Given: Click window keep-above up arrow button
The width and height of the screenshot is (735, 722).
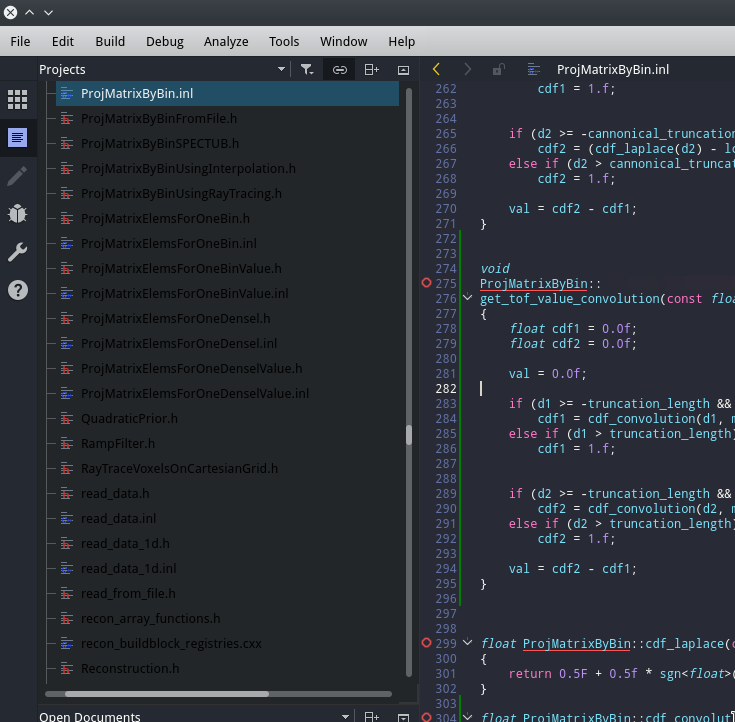Looking at the screenshot, I should 30,13.
